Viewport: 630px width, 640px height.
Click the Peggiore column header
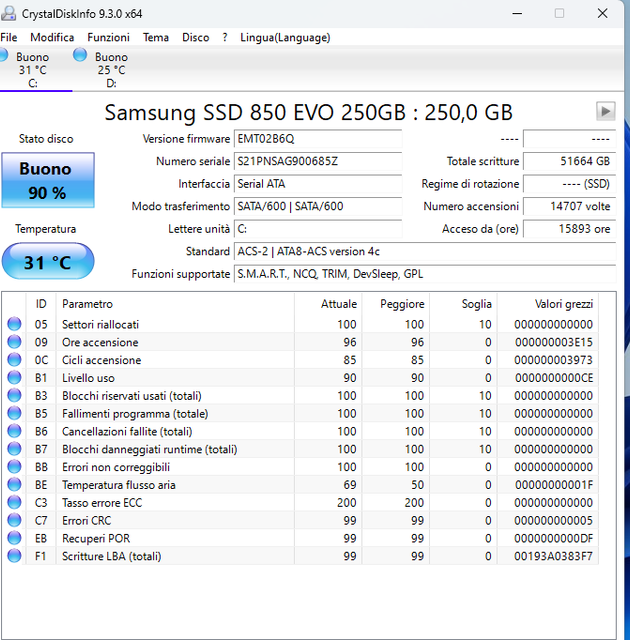pyautogui.click(x=396, y=304)
